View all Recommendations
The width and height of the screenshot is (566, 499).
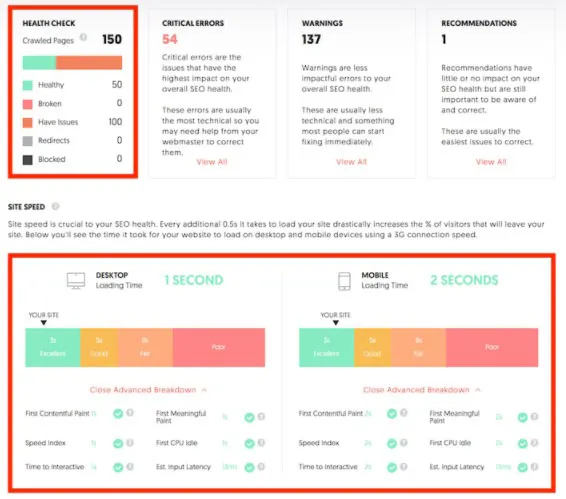pyautogui.click(x=491, y=162)
